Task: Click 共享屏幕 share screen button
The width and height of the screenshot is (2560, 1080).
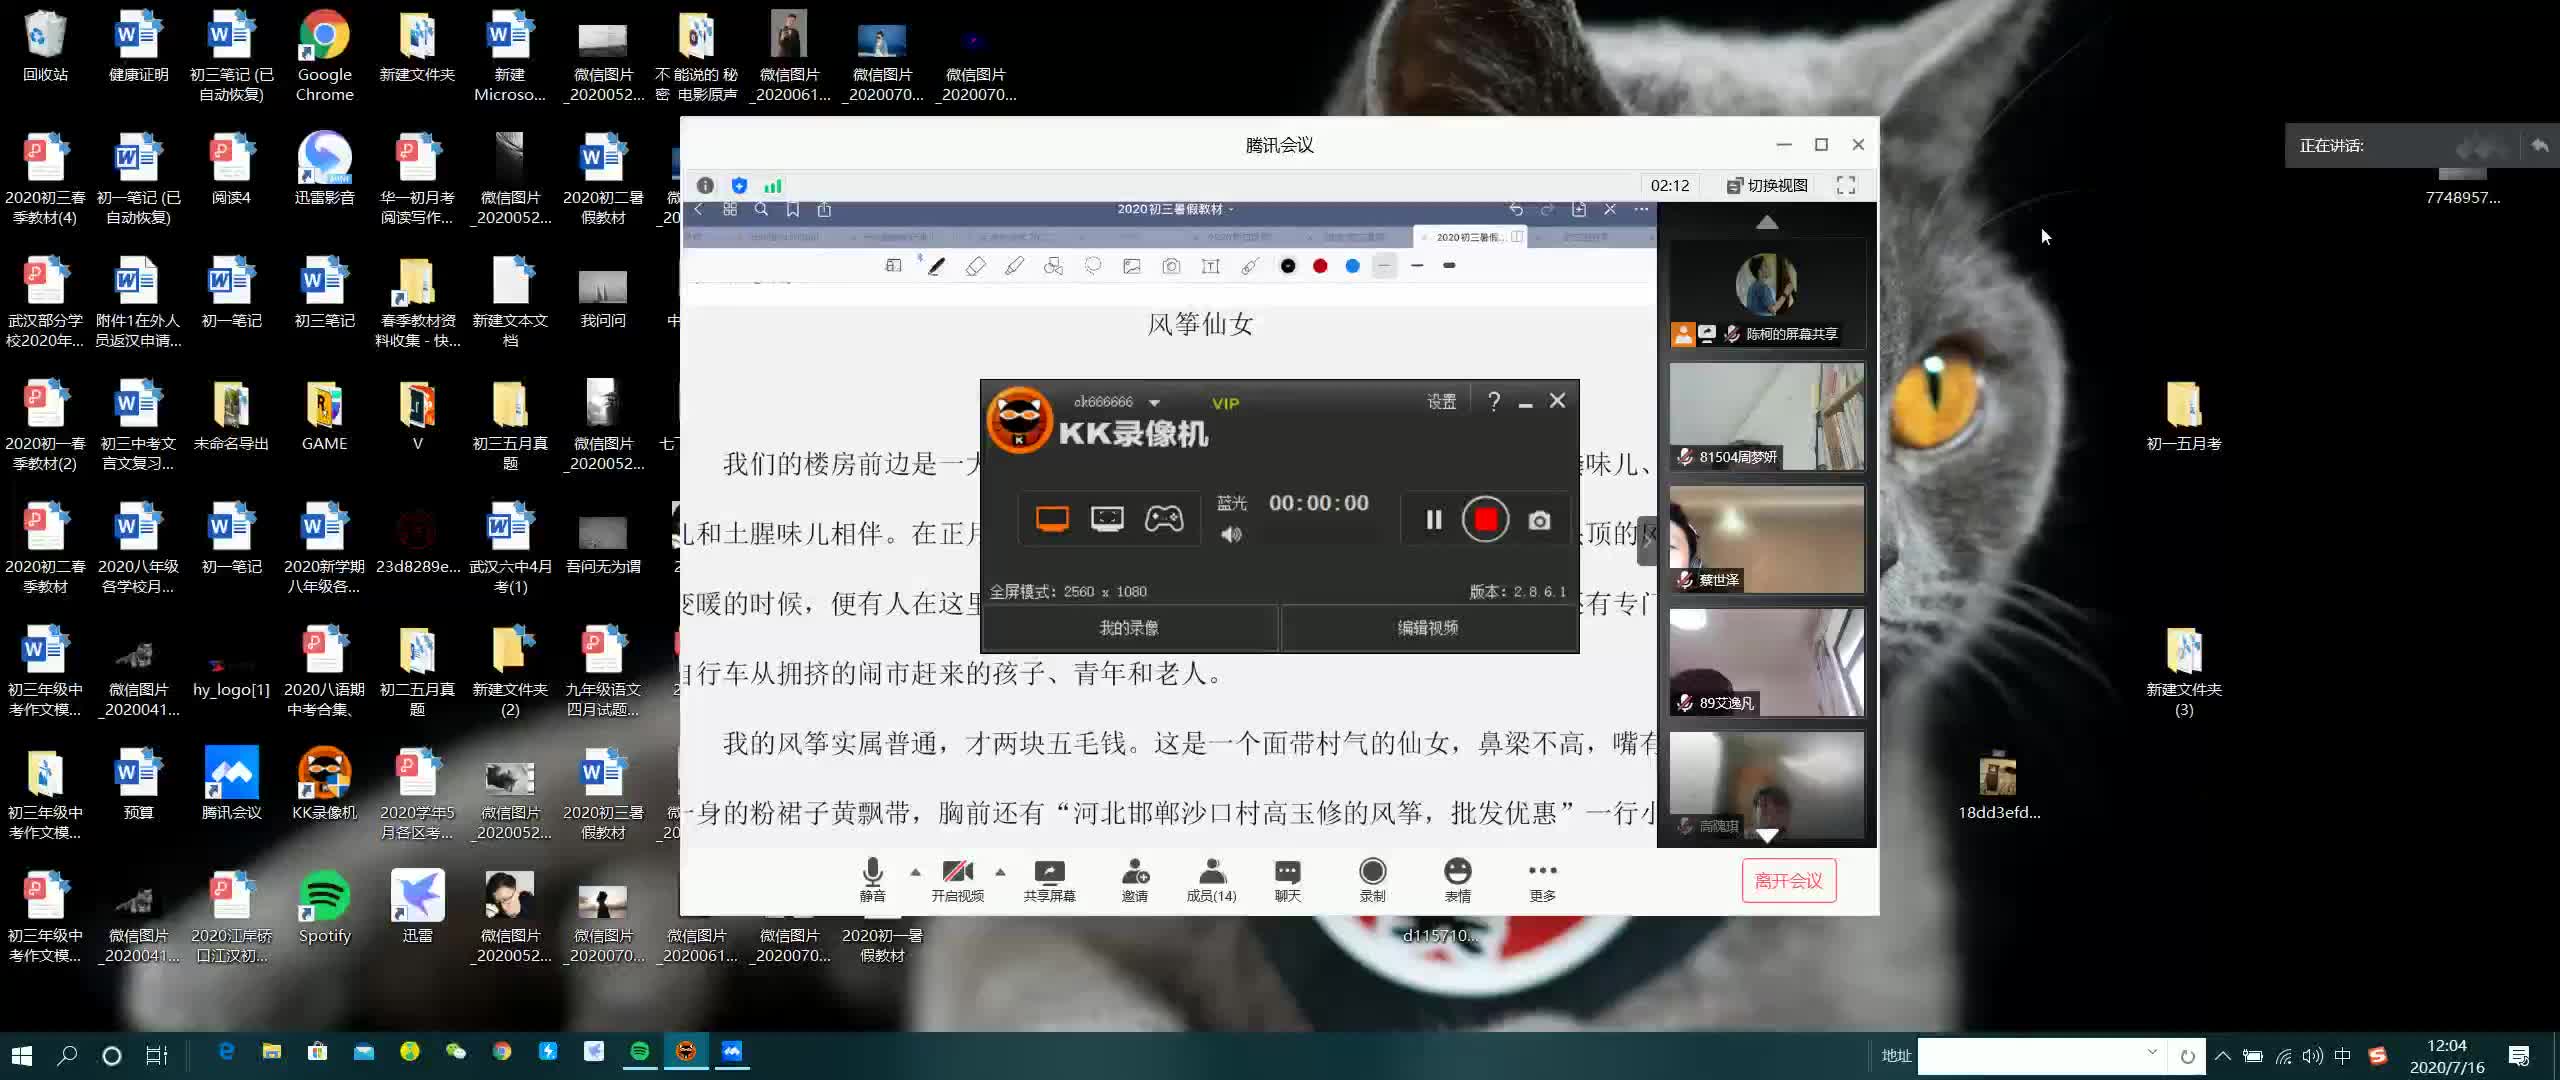Action: coord(1049,880)
